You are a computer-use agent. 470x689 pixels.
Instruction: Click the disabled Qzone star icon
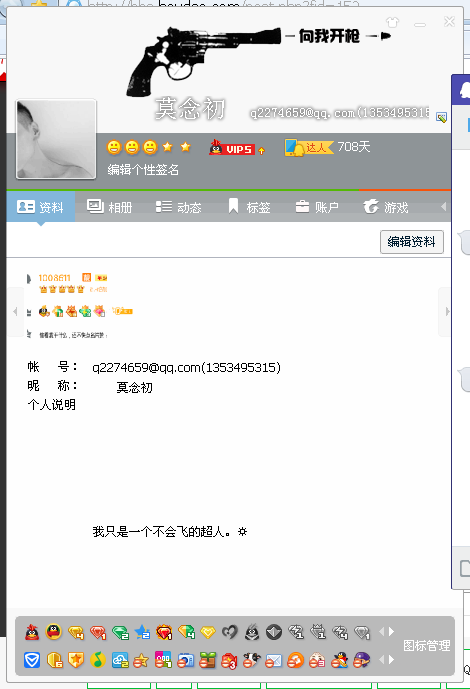point(141,660)
